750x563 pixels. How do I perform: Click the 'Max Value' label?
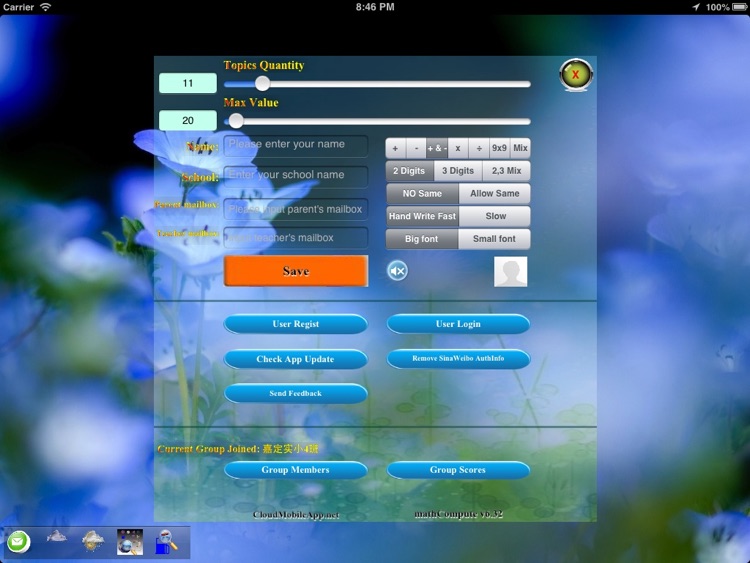click(251, 103)
